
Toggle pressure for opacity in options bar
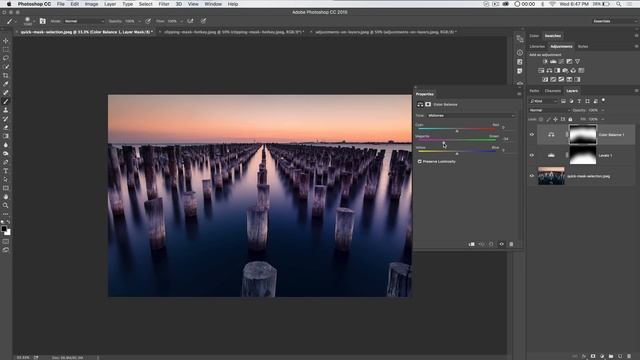click(x=148, y=21)
